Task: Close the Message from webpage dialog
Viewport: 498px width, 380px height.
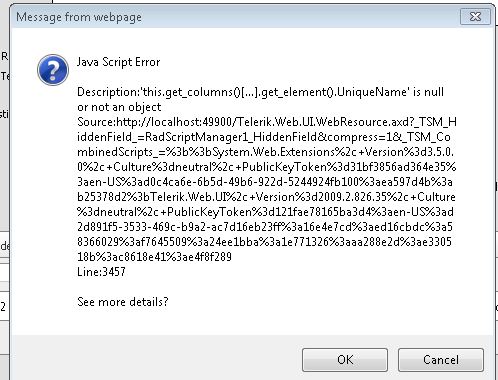Action: (475, 16)
